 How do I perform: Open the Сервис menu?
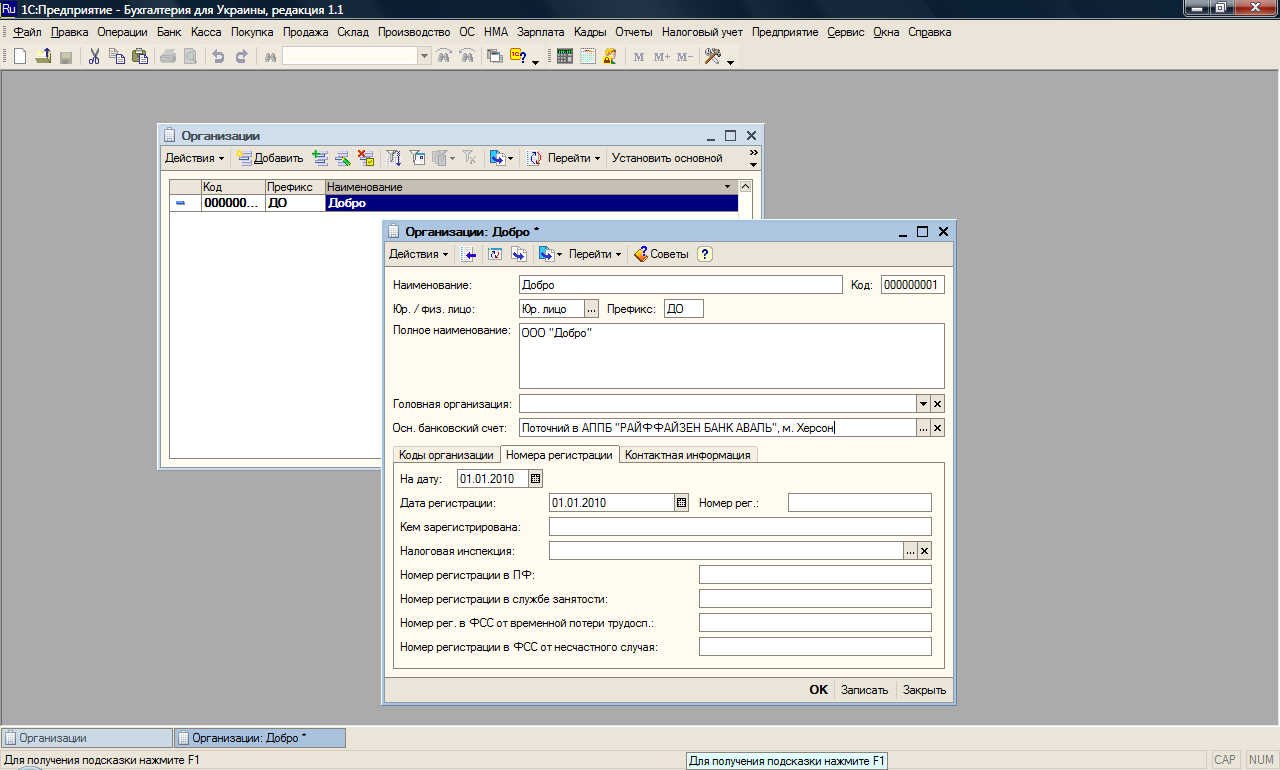click(x=846, y=32)
